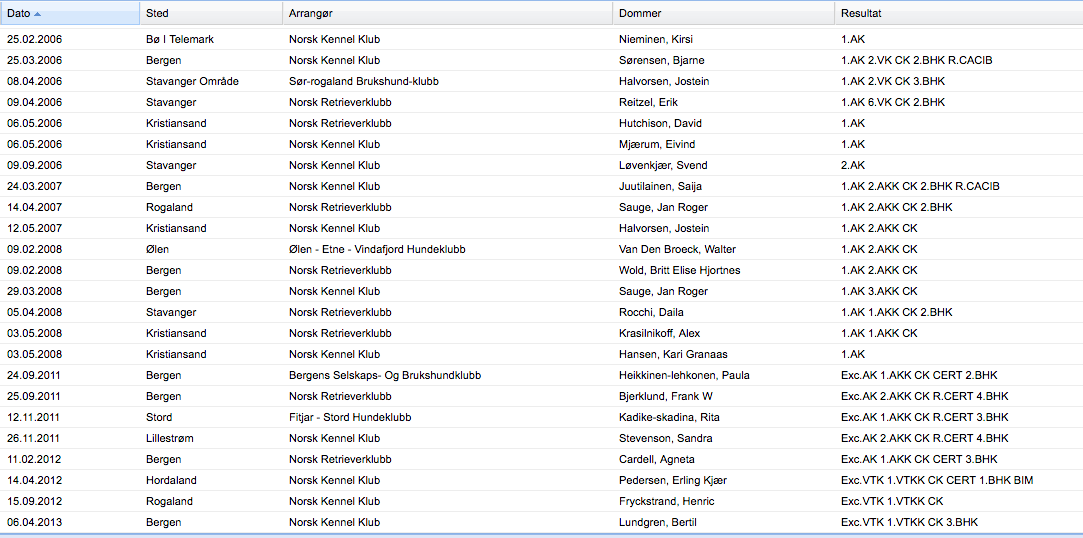This screenshot has height=538, width=1083.
Task: Click the date 05.04.2008 cell
Action: (x=70, y=312)
